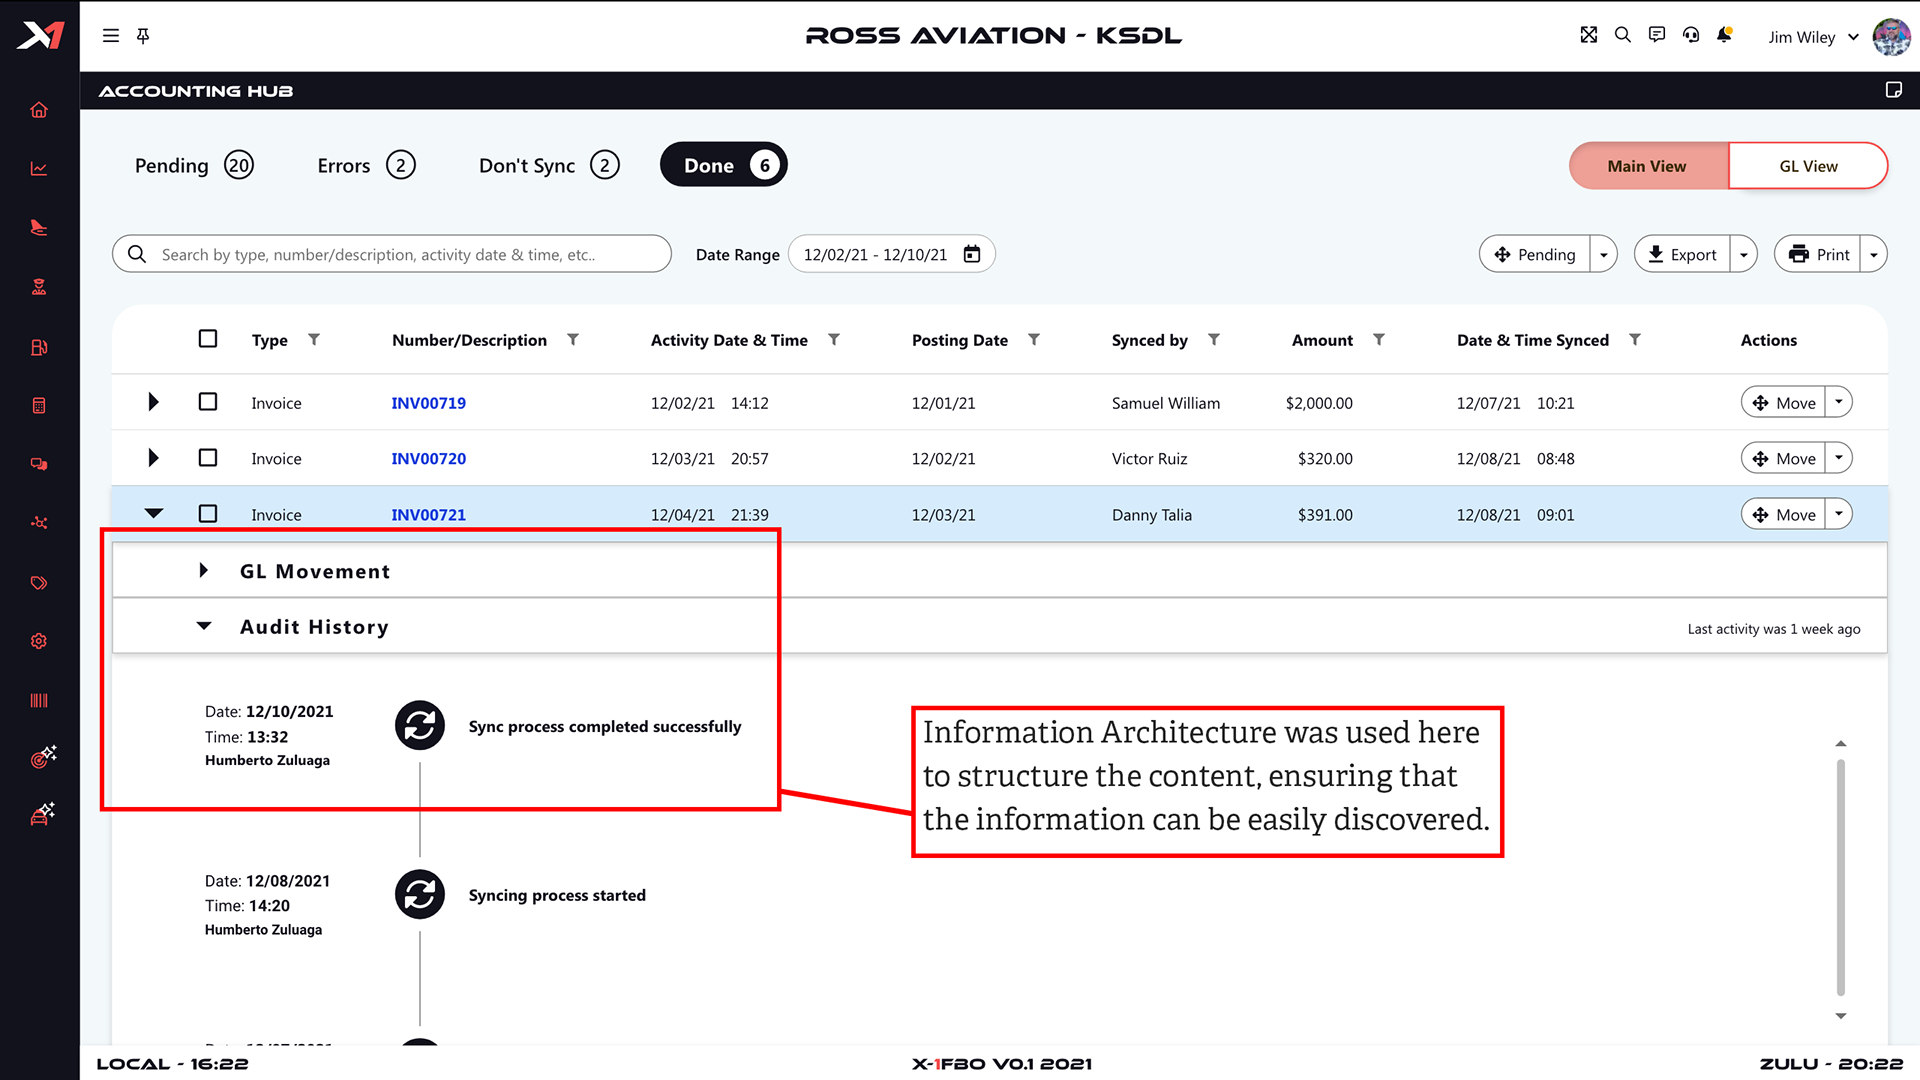The width and height of the screenshot is (1920, 1080).
Task: Open the chart analytics sidebar icon
Action: [x=39, y=169]
